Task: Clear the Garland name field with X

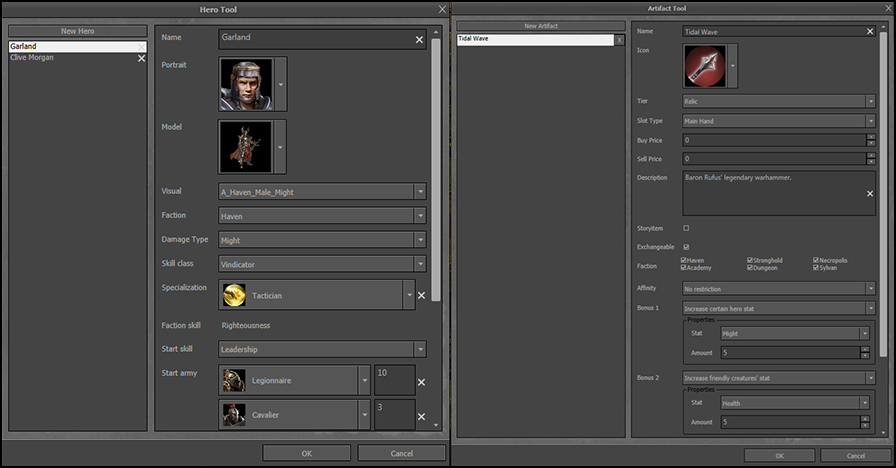Action: [x=419, y=40]
